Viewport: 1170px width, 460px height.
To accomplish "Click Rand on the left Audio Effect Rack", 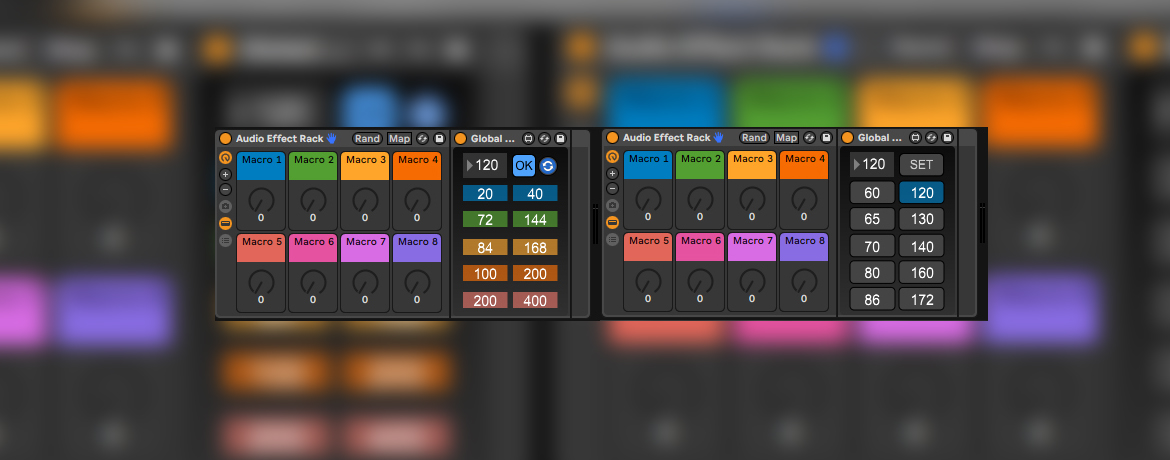I will 367,138.
